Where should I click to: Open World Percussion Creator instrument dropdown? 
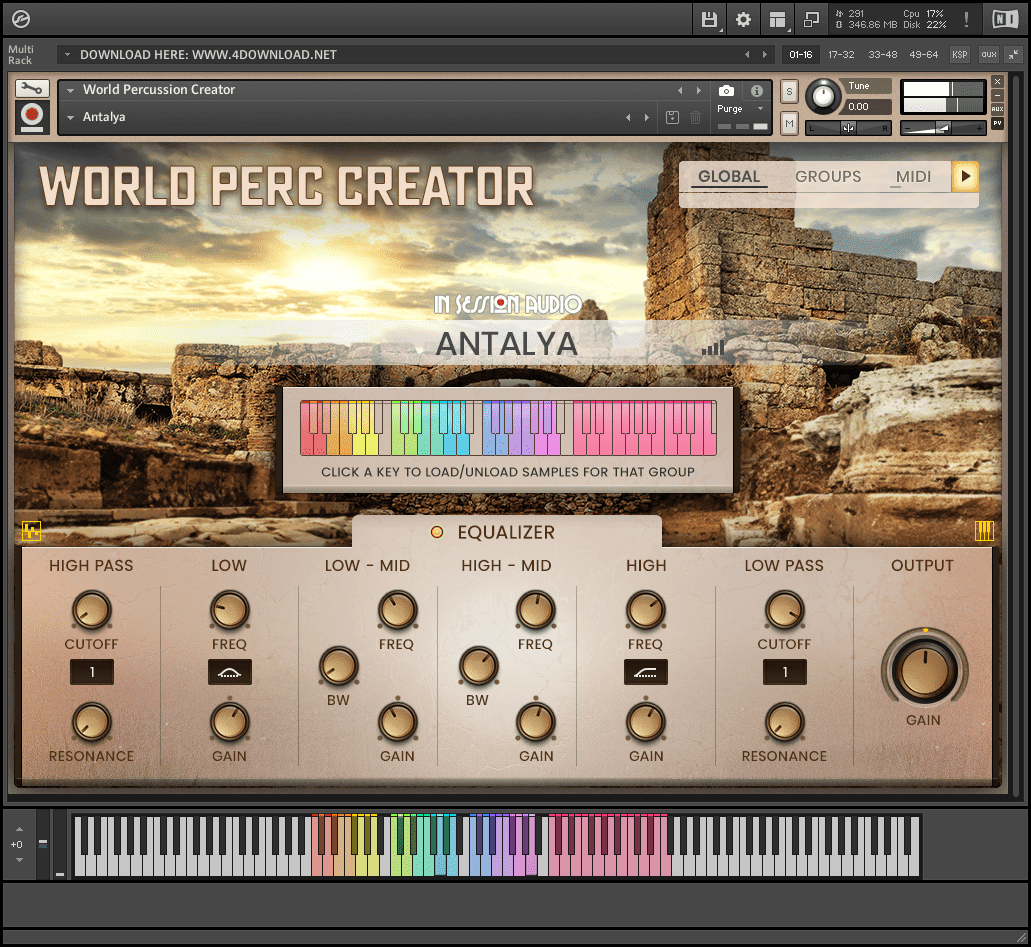tap(70, 91)
